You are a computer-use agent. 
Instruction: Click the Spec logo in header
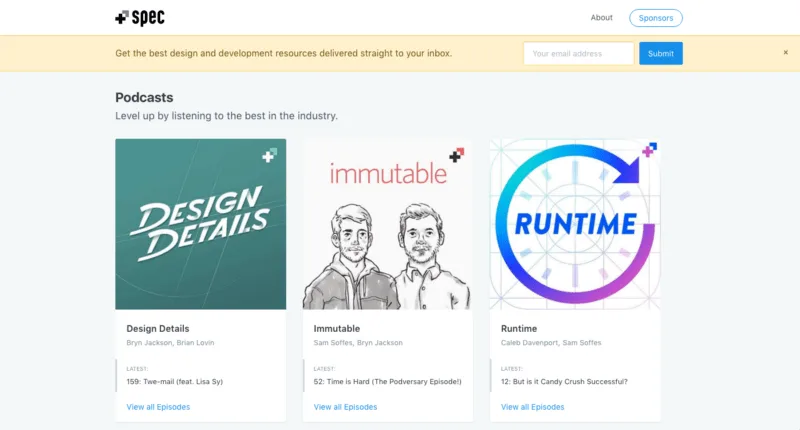click(x=140, y=18)
